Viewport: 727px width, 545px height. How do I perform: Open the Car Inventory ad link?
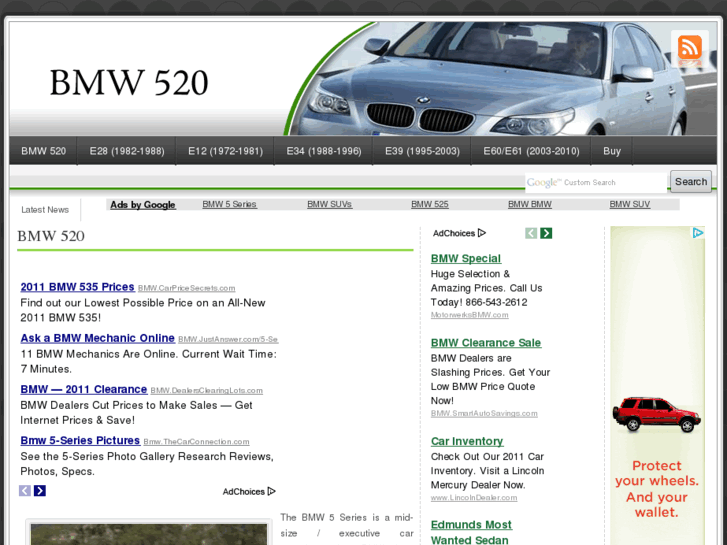click(x=467, y=441)
